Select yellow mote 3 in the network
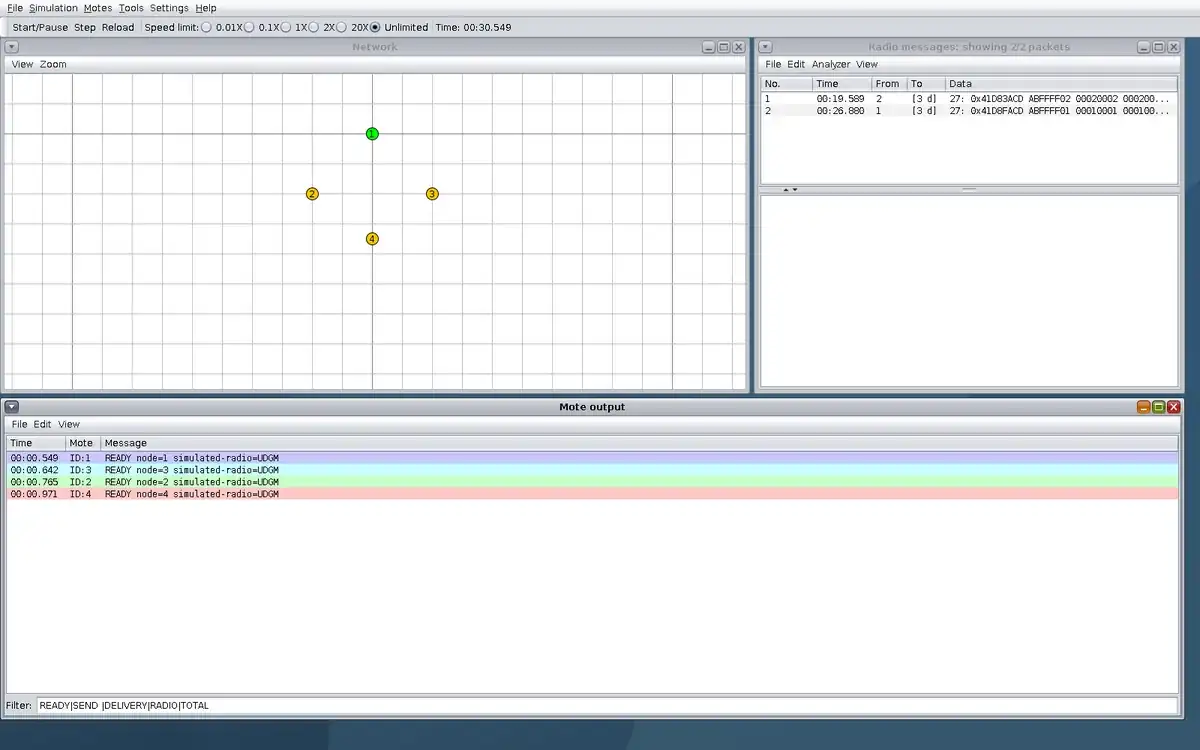This screenshot has height=750, width=1200. coord(432,194)
